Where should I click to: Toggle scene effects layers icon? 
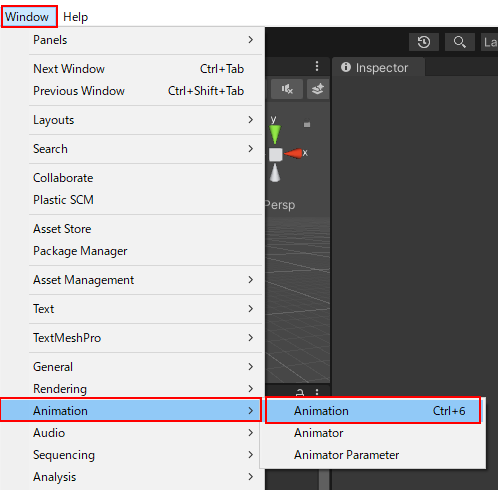[x=318, y=89]
